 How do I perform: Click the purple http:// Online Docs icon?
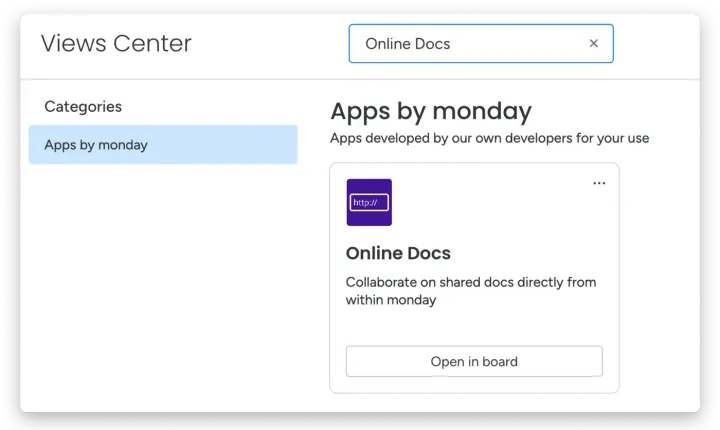coord(369,202)
